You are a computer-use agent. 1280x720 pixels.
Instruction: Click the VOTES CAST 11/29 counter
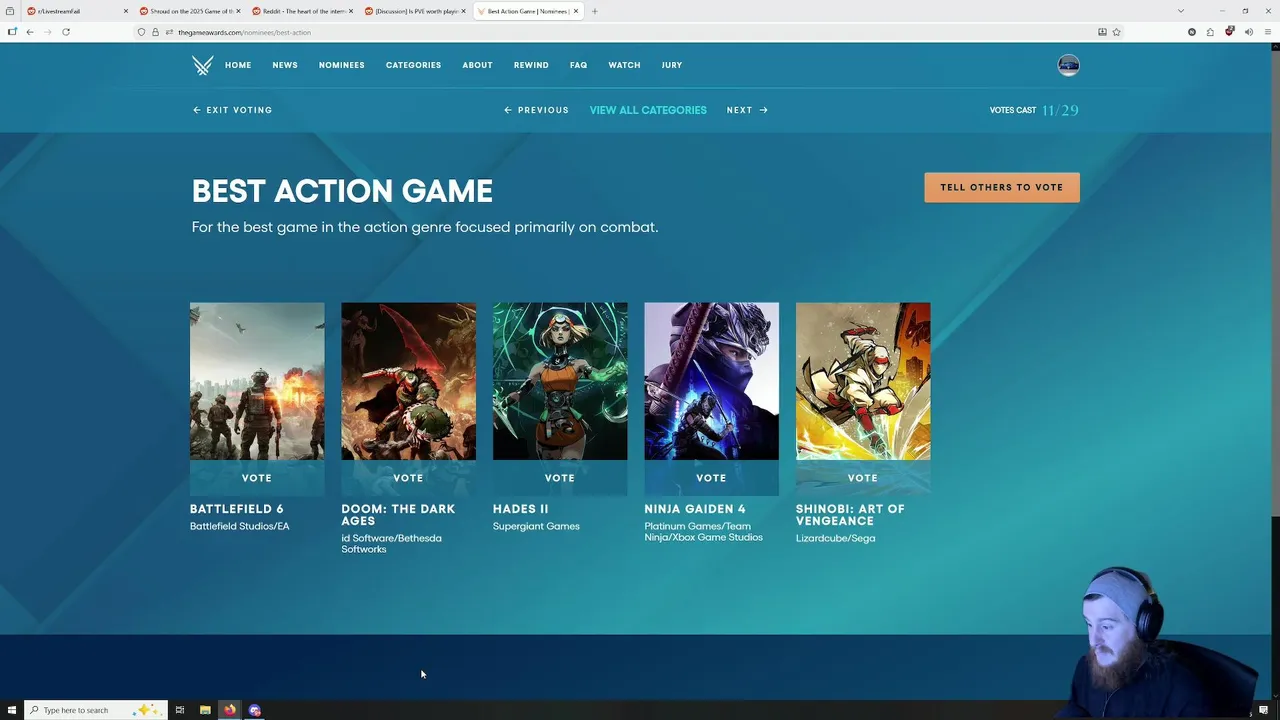[x=1034, y=110]
